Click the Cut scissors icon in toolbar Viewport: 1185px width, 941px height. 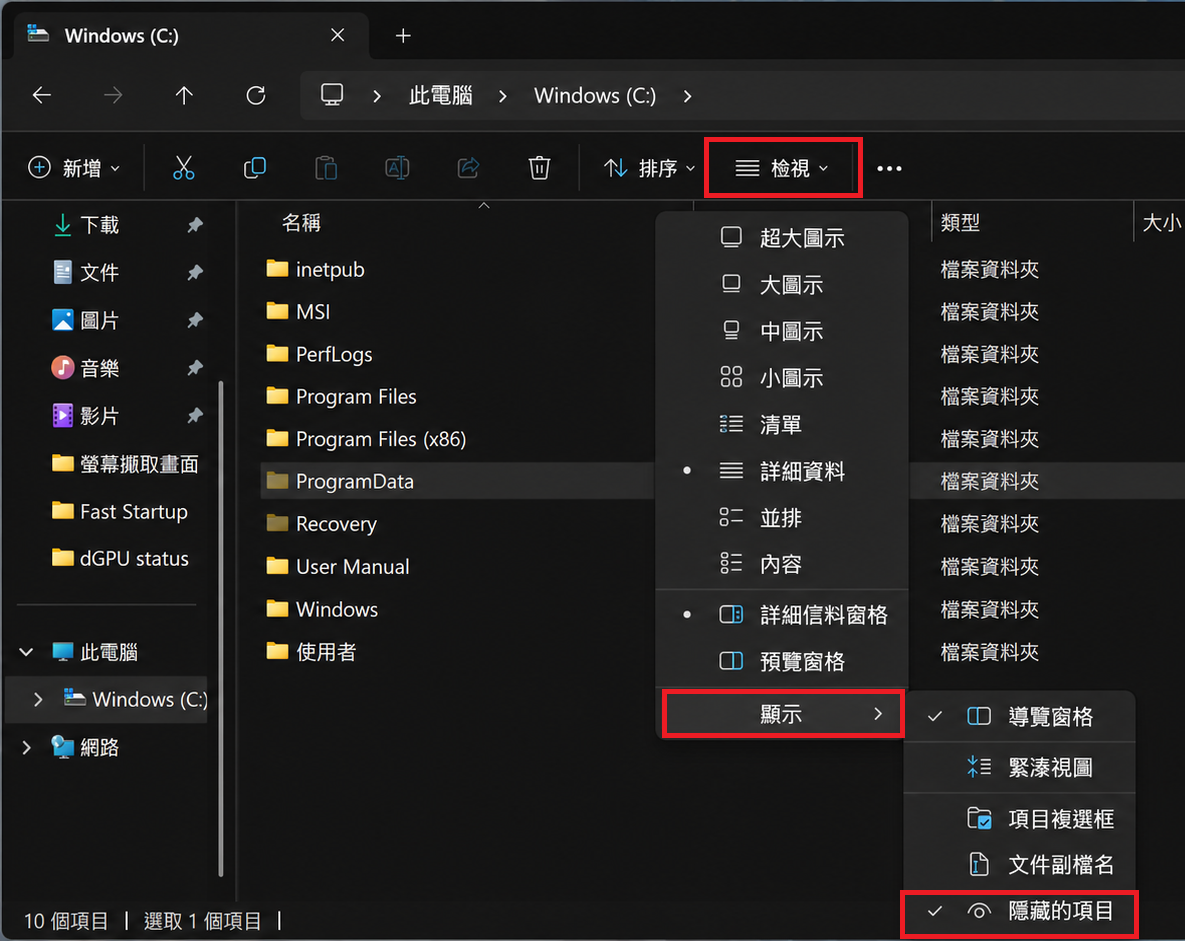184,168
